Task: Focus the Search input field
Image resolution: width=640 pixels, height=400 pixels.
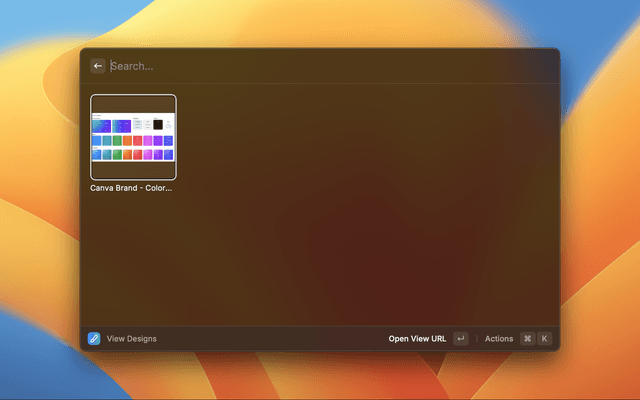Action: 300,66
